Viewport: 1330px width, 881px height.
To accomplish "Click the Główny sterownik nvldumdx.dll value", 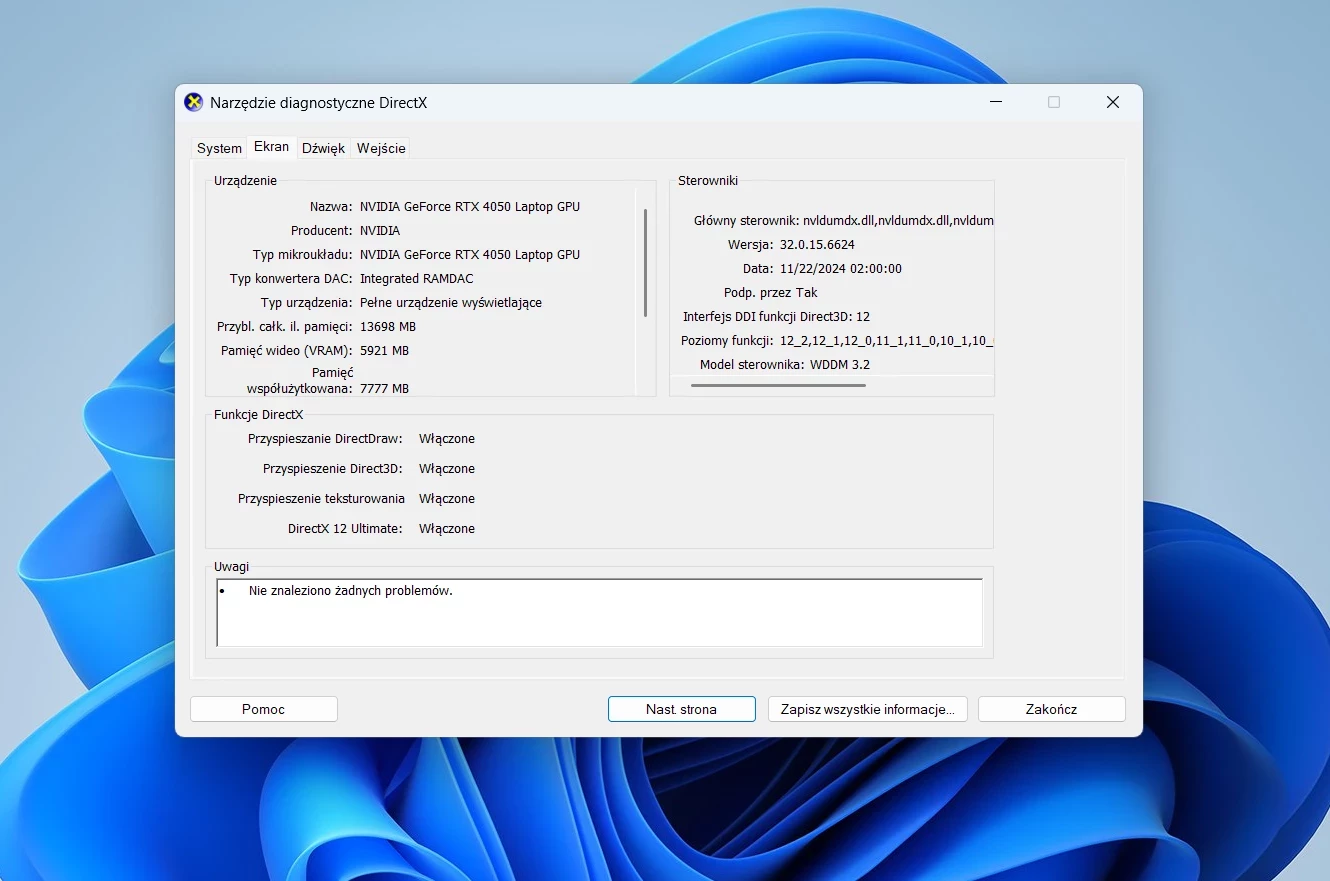I will coord(898,221).
